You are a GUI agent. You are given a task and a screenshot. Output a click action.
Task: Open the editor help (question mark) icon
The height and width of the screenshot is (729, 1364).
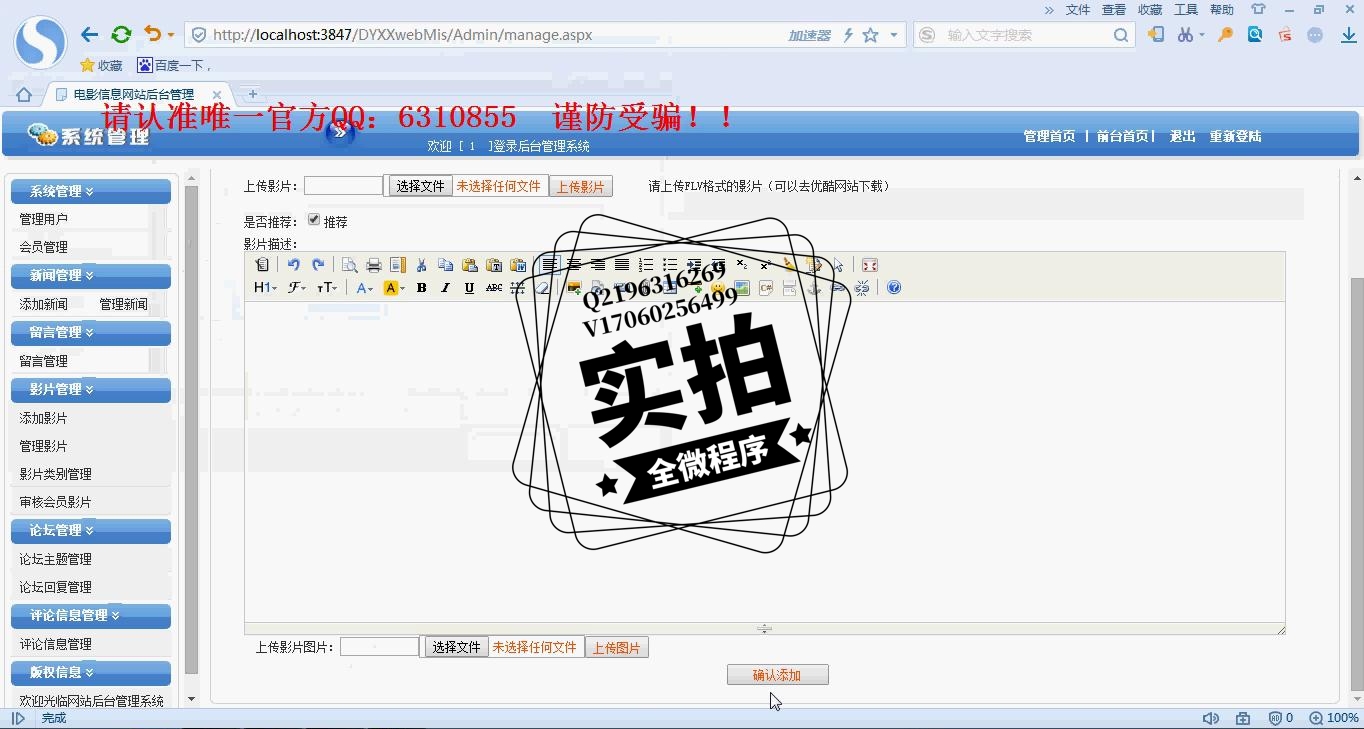pyautogui.click(x=893, y=288)
